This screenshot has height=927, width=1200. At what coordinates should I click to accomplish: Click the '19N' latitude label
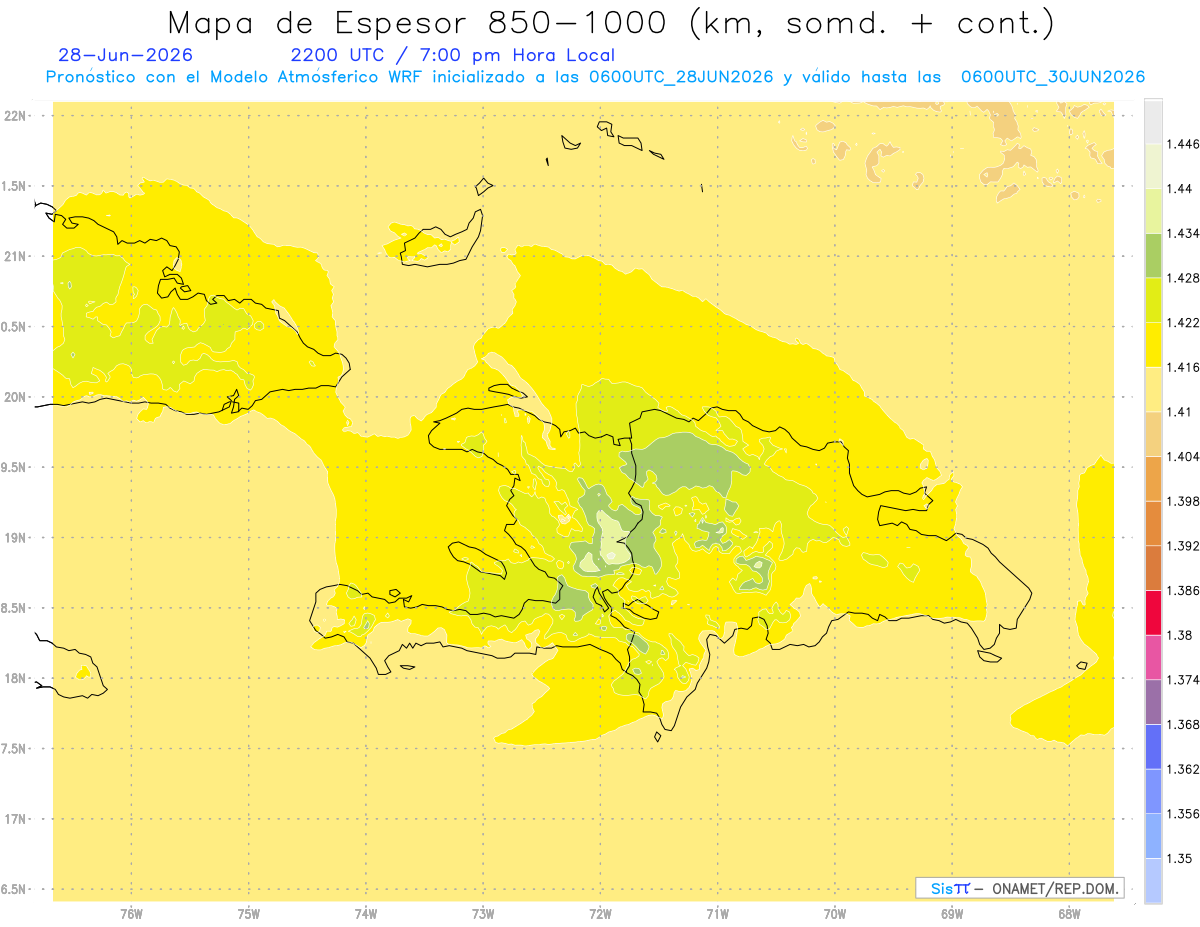[x=15, y=538]
